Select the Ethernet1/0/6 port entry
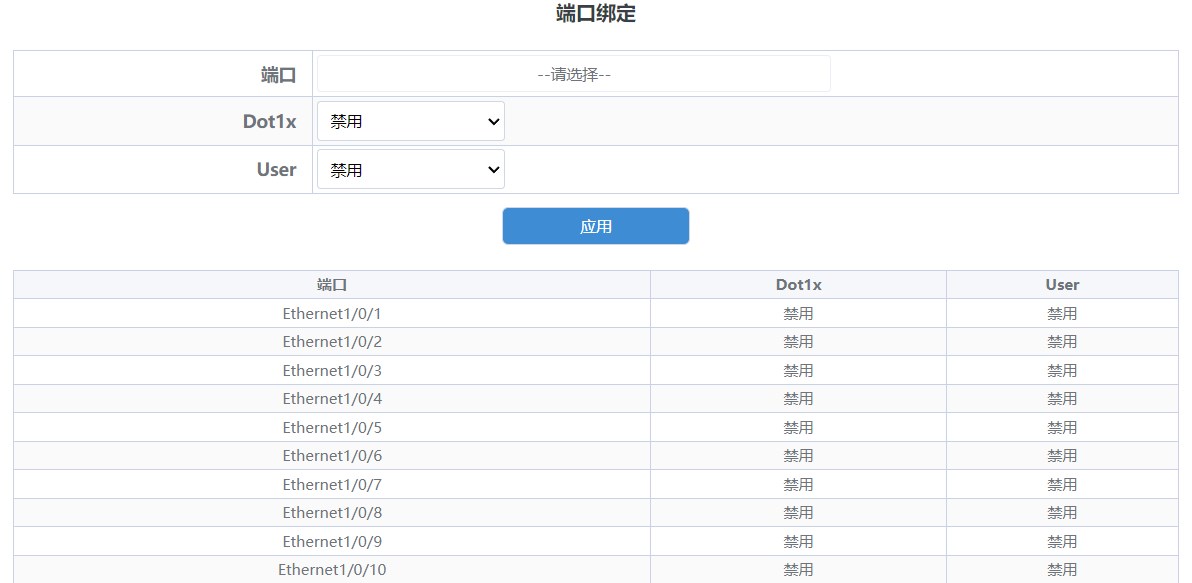 tap(332, 456)
